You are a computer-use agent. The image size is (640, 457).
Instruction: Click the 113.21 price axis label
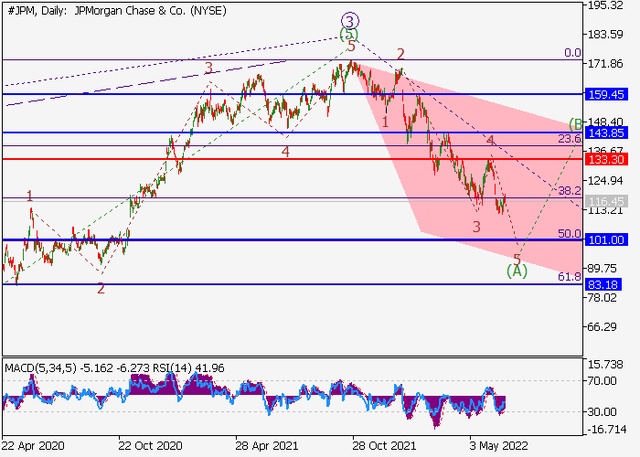(606, 210)
